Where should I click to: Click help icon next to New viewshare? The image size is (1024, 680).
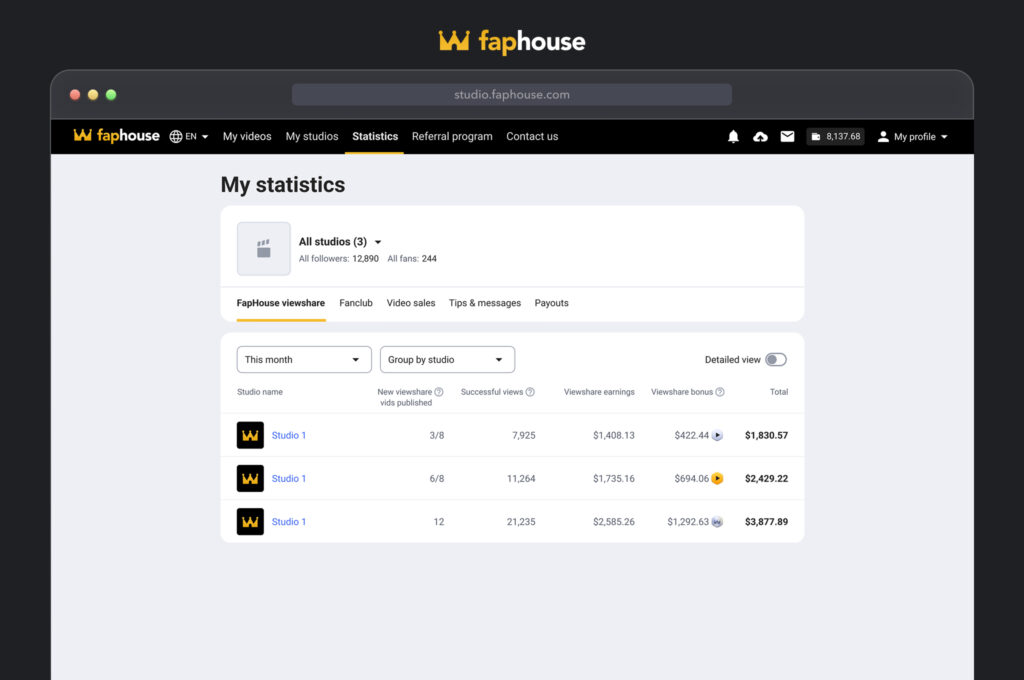(x=439, y=392)
